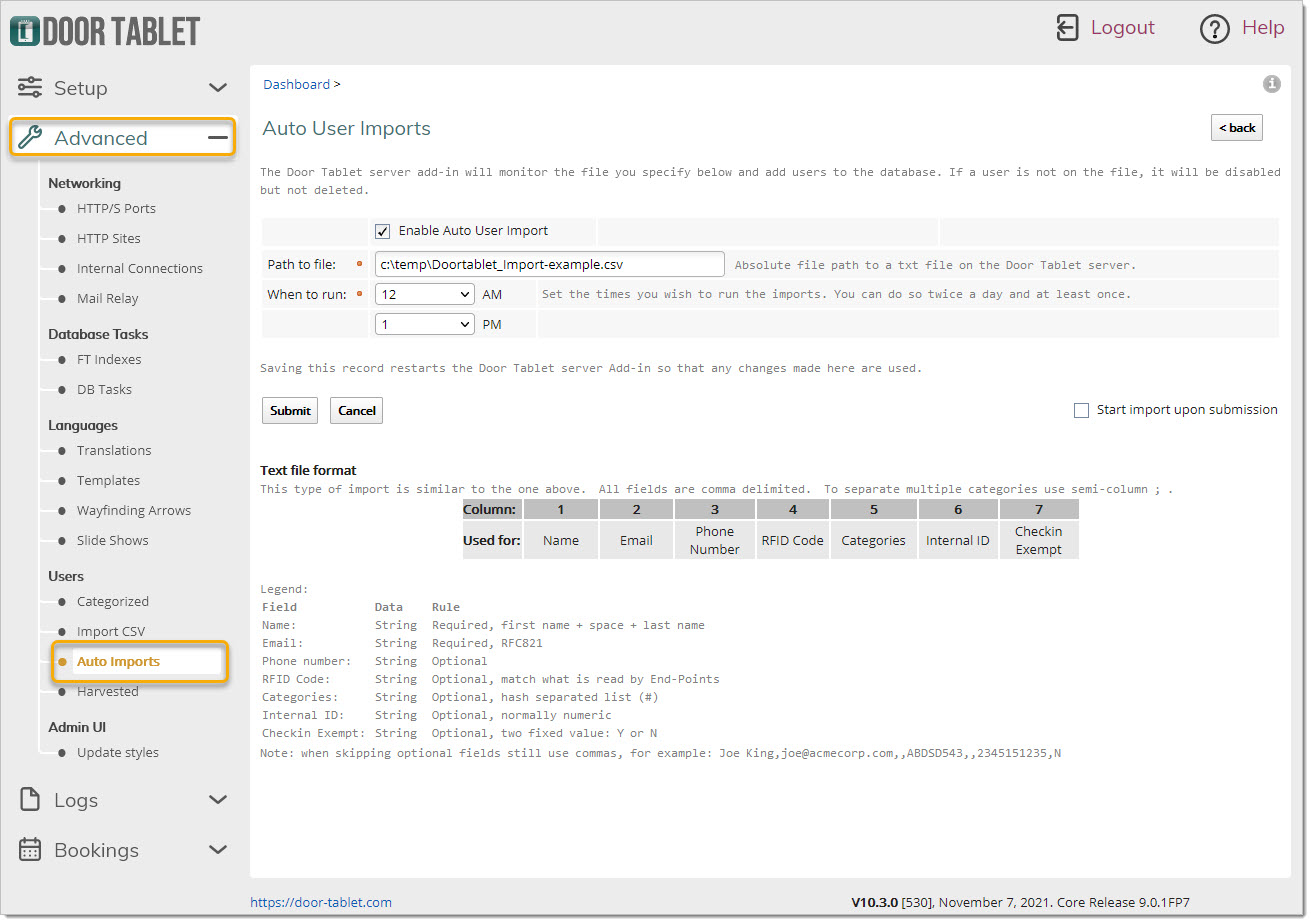This screenshot has height=923, width=1311.
Task: Open Harvested users page
Action: click(108, 692)
